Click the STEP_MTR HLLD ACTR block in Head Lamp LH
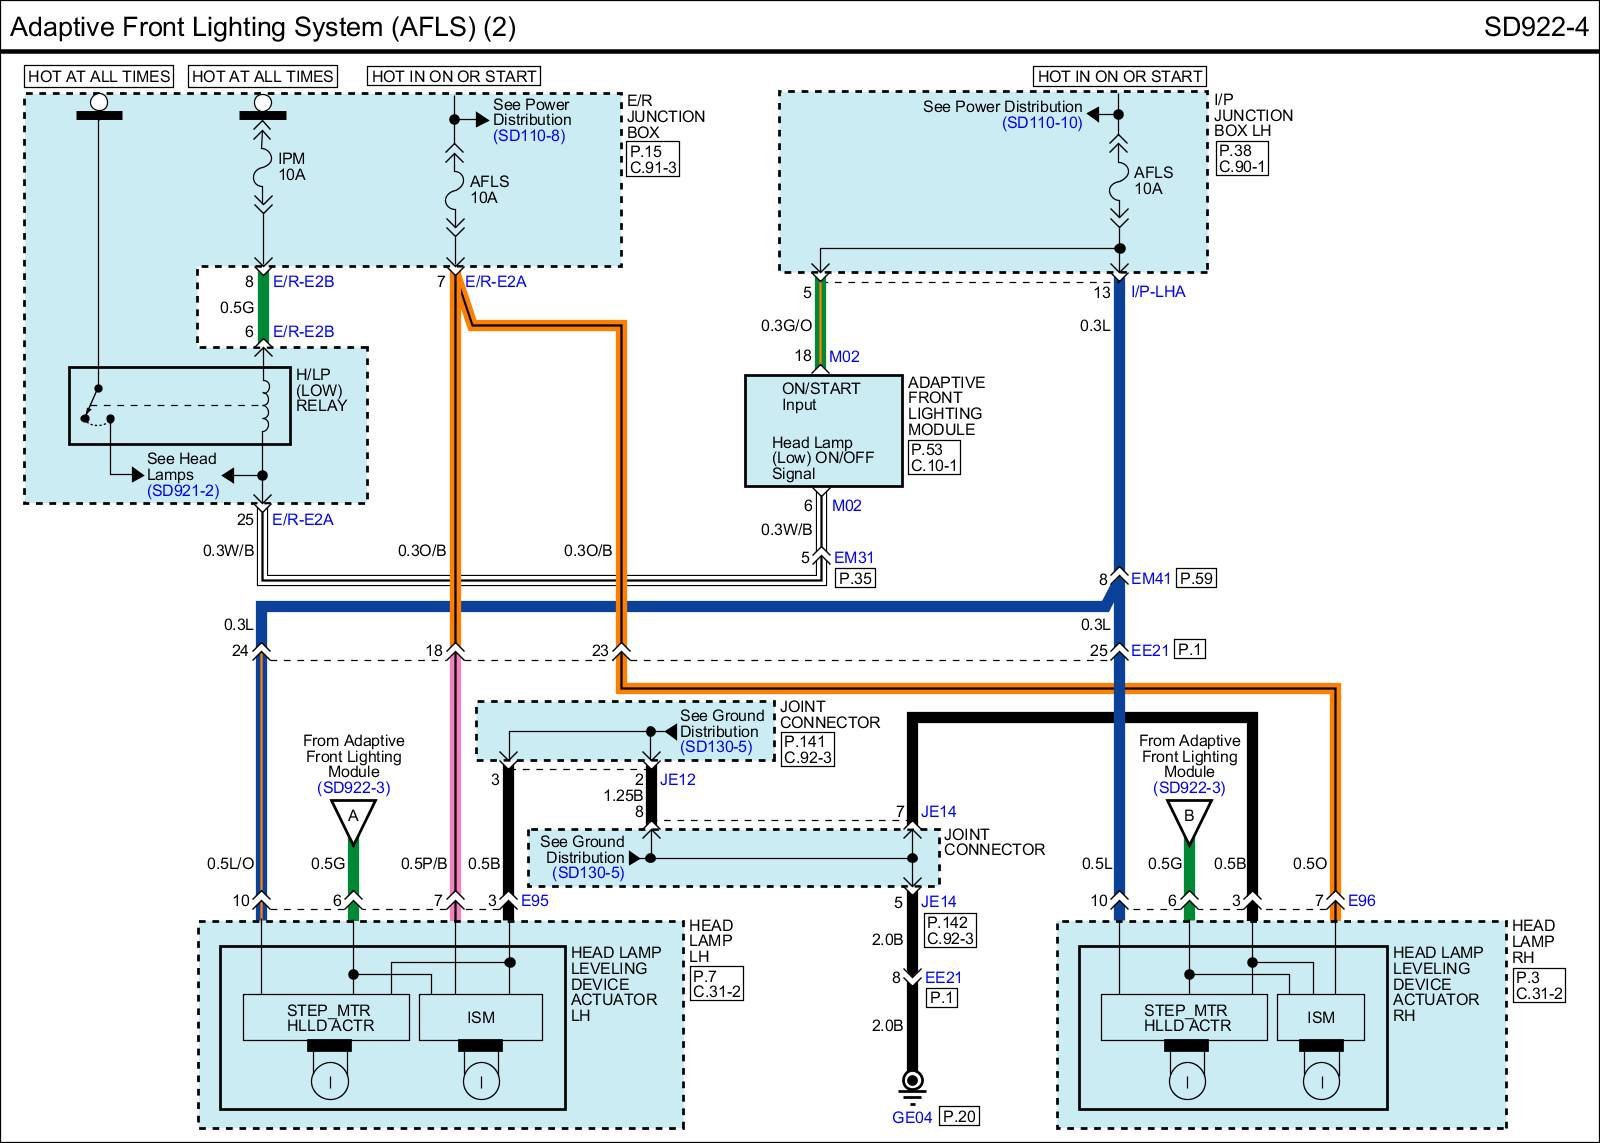Image resolution: width=1600 pixels, height=1143 pixels. point(326,1018)
